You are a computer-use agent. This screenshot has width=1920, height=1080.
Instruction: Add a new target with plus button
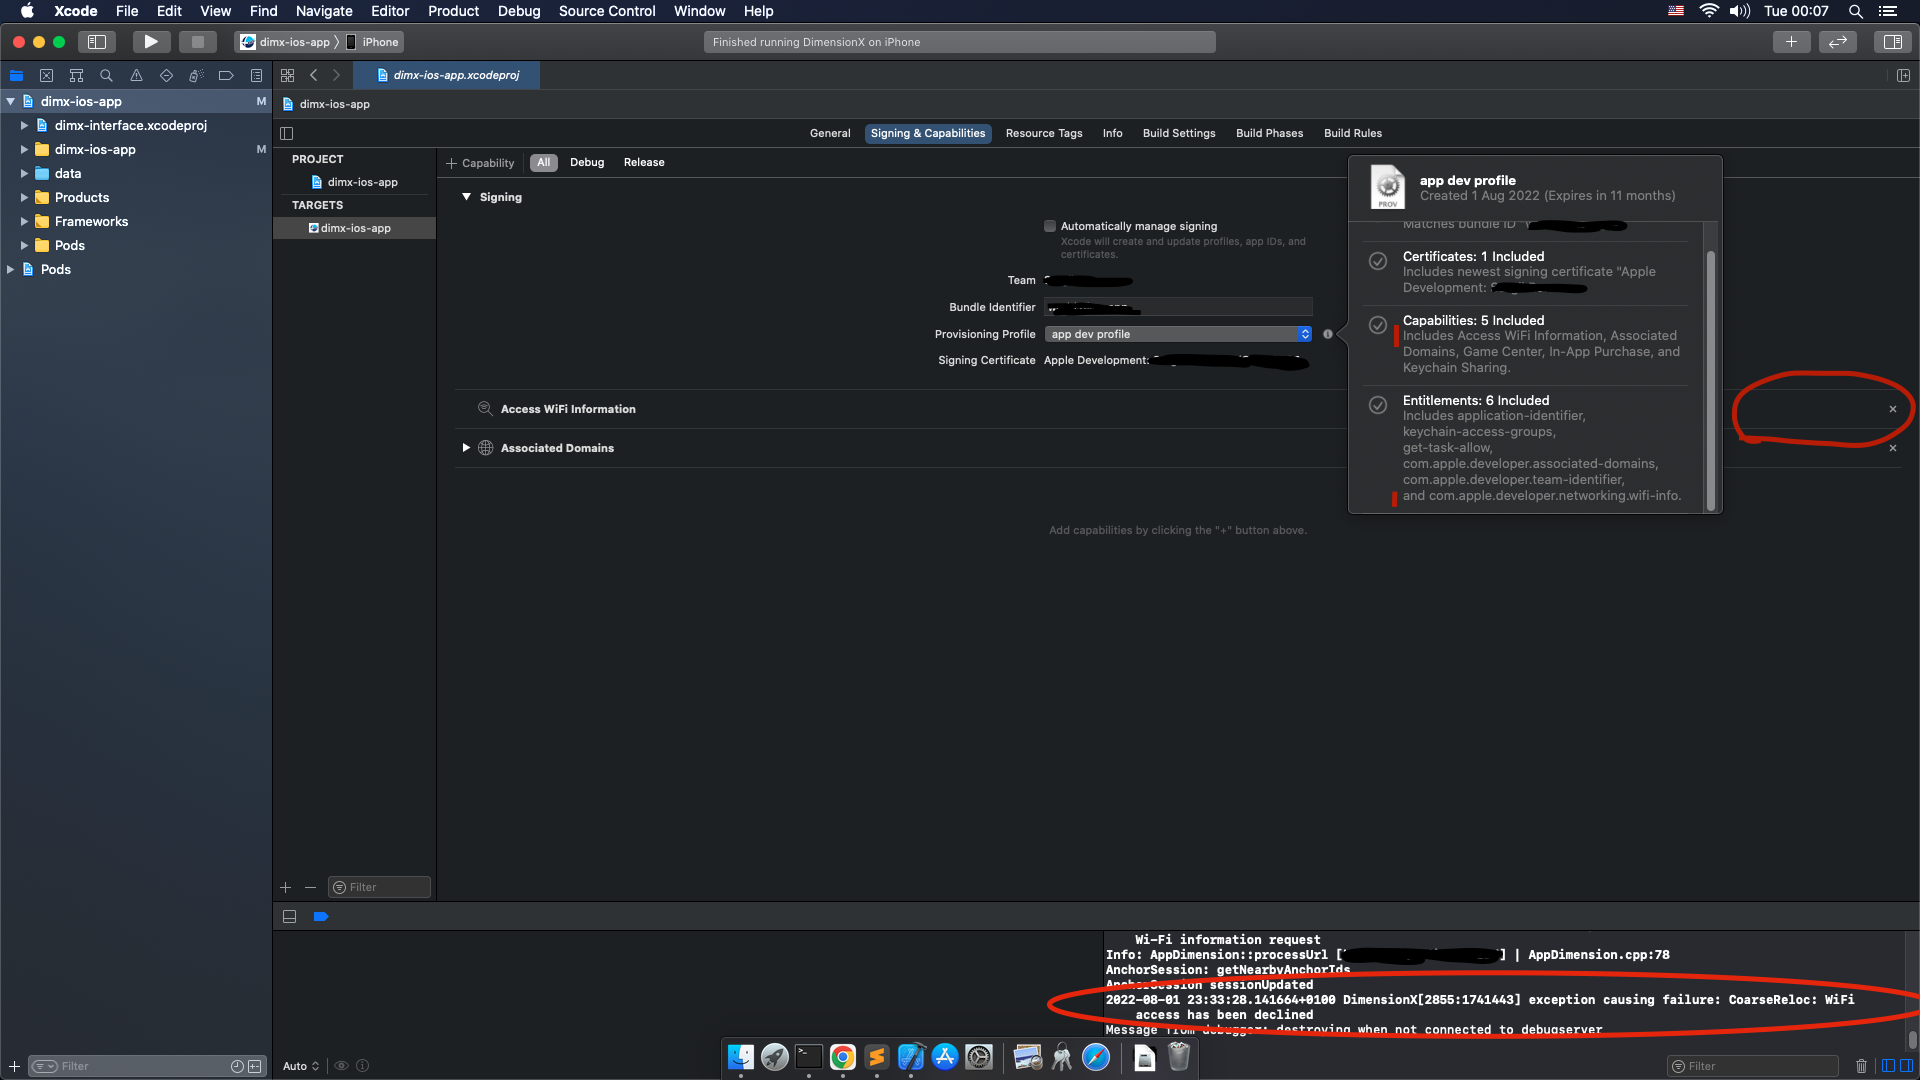tap(286, 887)
